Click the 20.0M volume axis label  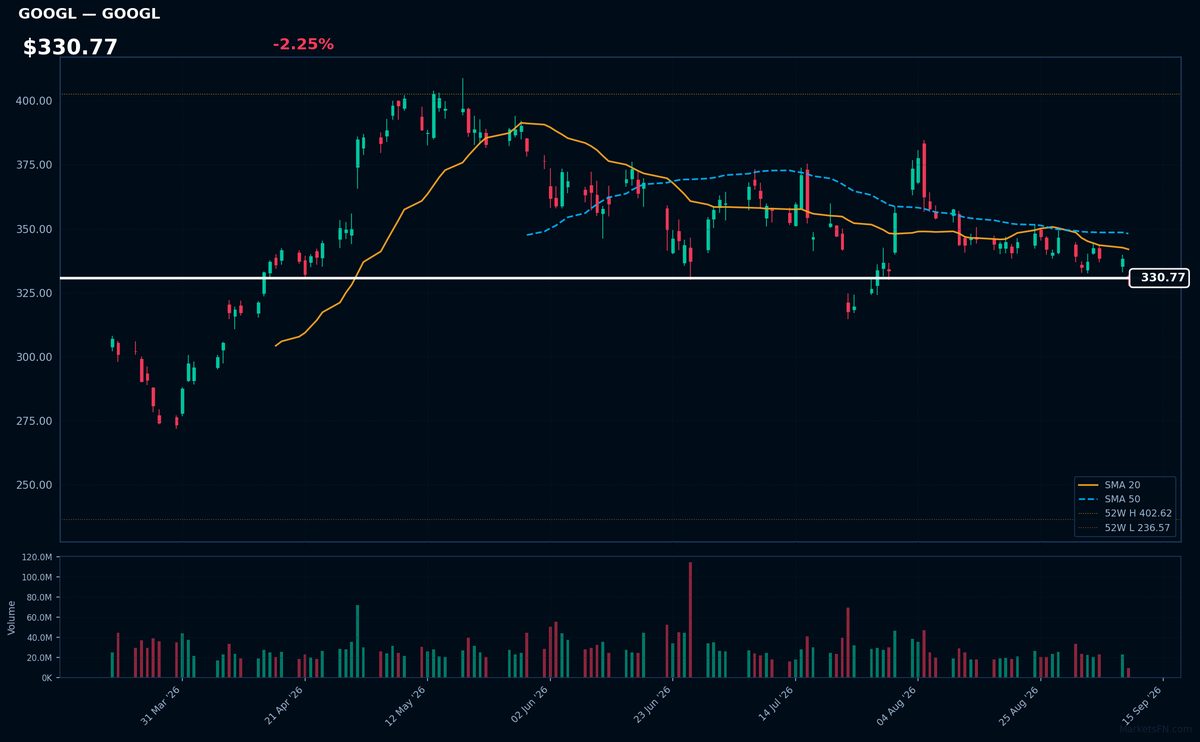[x=40, y=658]
